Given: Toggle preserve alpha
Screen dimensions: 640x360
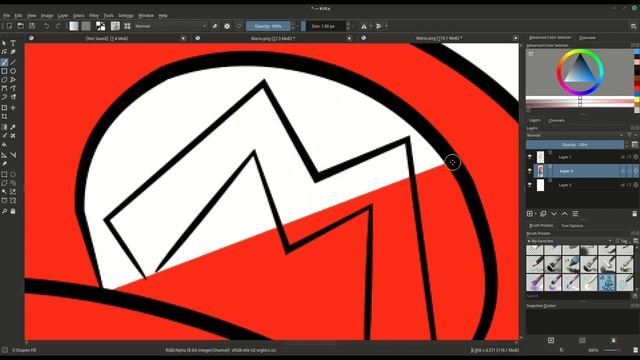Looking at the screenshot, I should pyautogui.click(x=227, y=26).
